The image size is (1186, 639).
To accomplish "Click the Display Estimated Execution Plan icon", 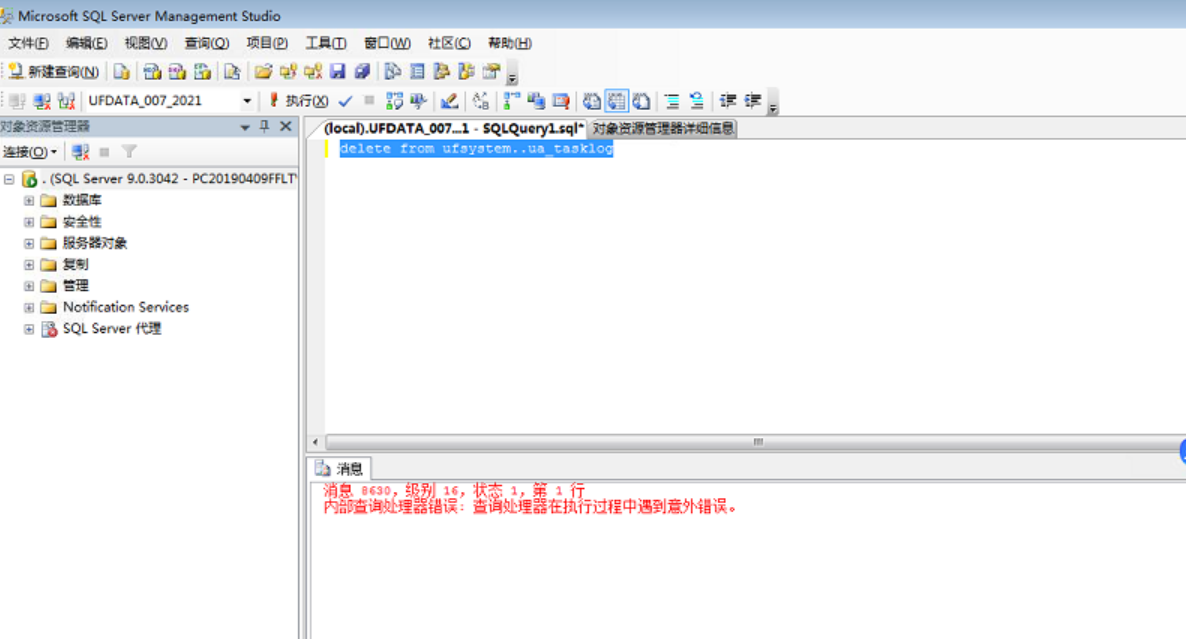I will tap(394, 101).
